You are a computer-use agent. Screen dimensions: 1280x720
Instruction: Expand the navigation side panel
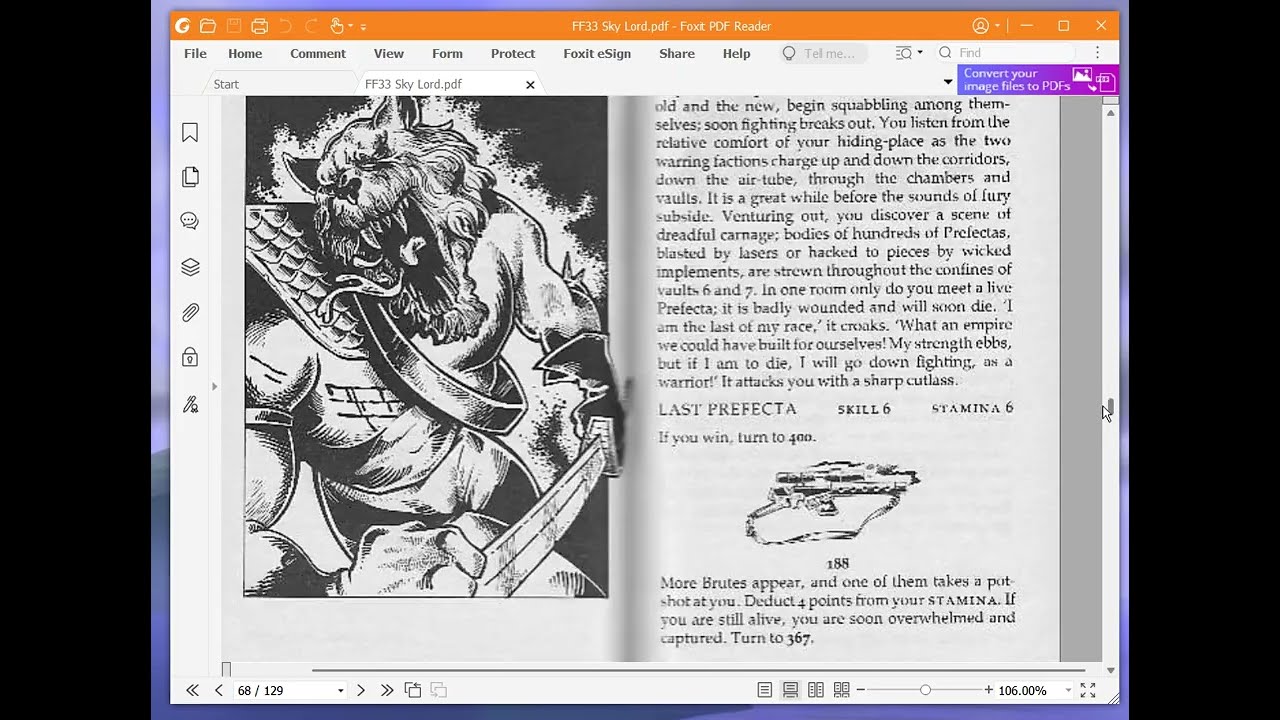pos(214,386)
